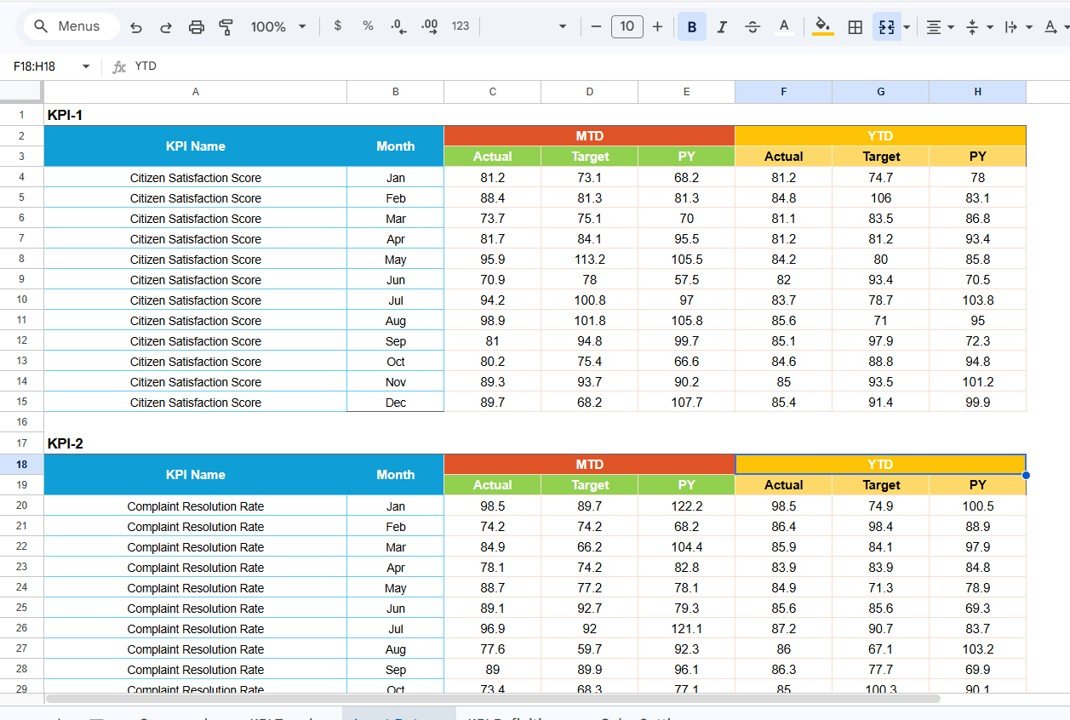Image resolution: width=1070 pixels, height=720 pixels.
Task: Decrease font size with minus button
Action: point(596,27)
